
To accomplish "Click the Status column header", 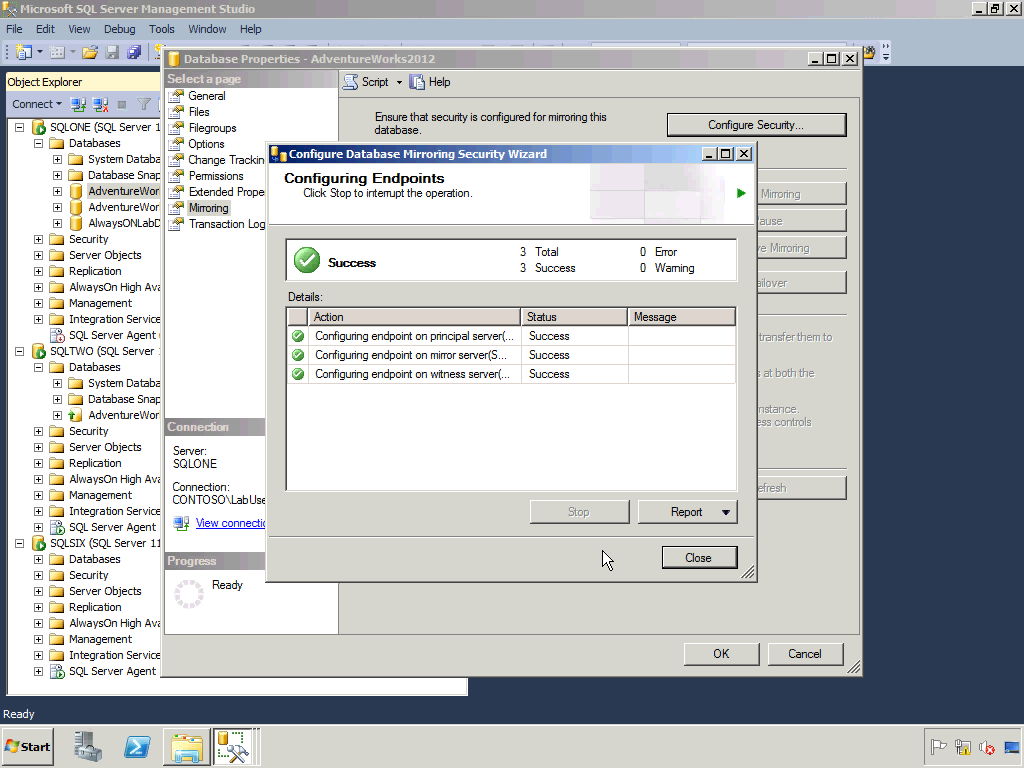I will click(x=574, y=317).
